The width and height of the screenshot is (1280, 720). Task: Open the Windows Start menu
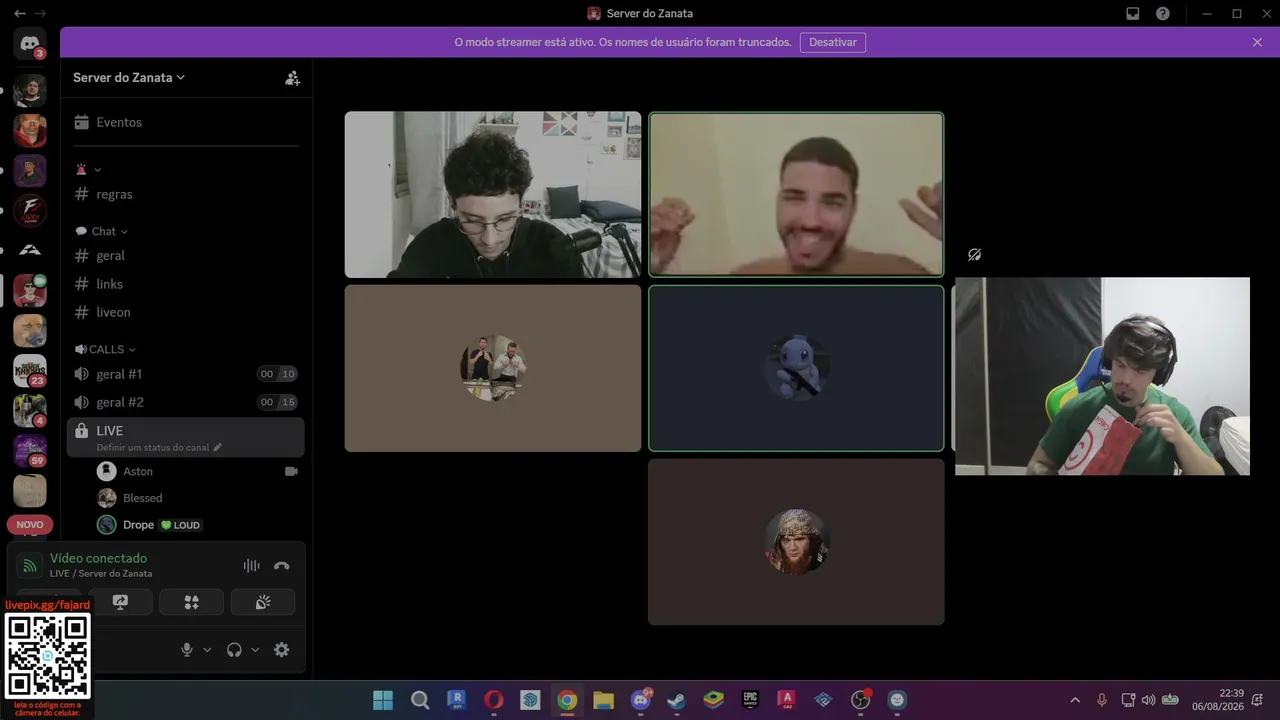coord(383,700)
